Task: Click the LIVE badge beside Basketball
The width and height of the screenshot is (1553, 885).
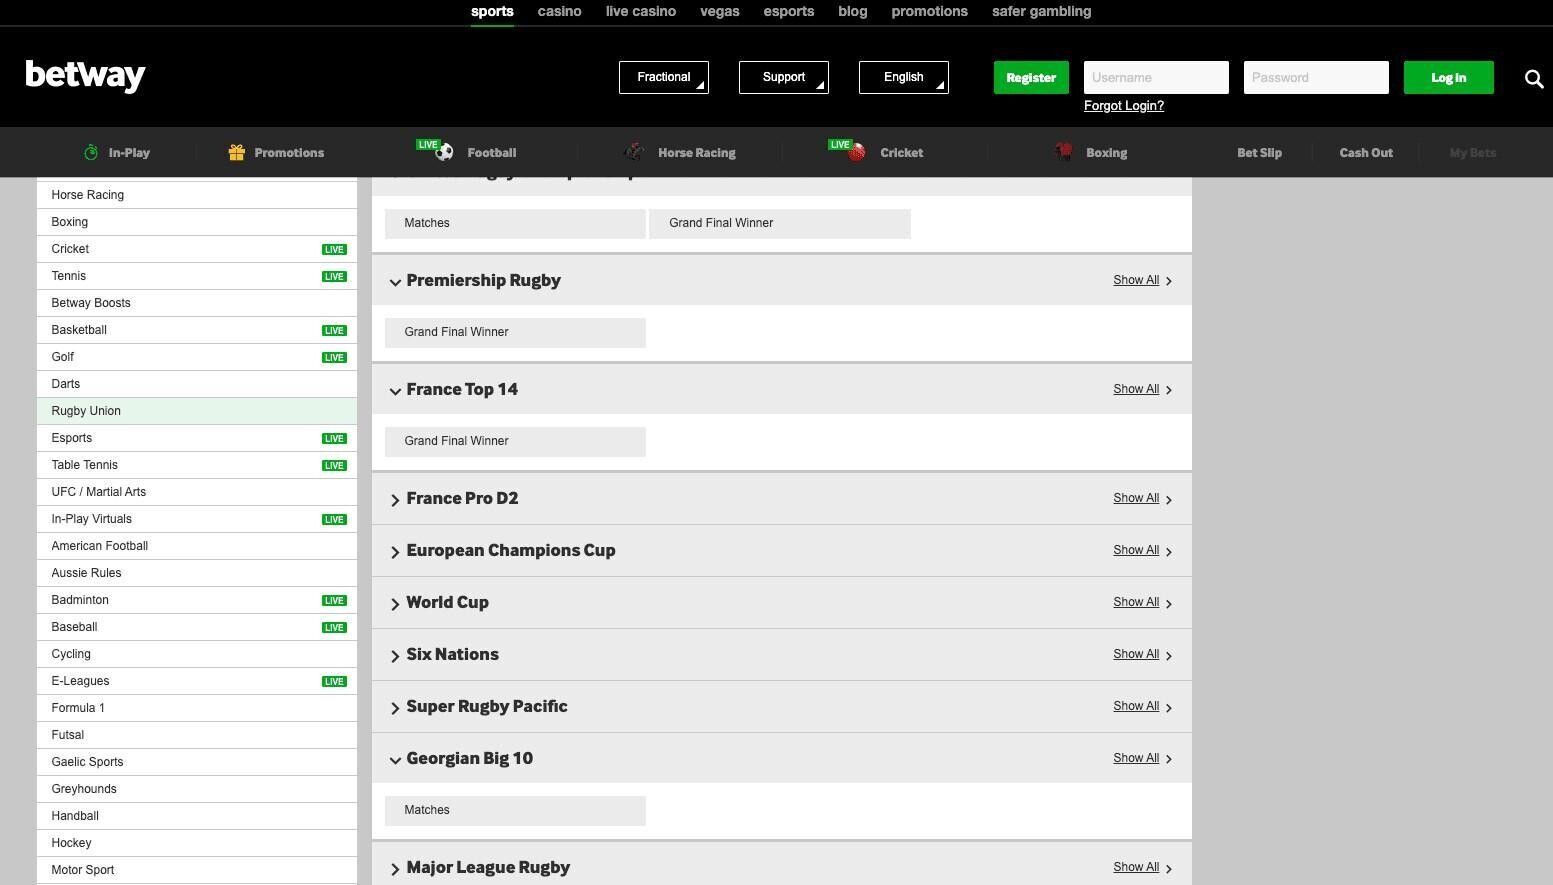Action: (x=334, y=331)
